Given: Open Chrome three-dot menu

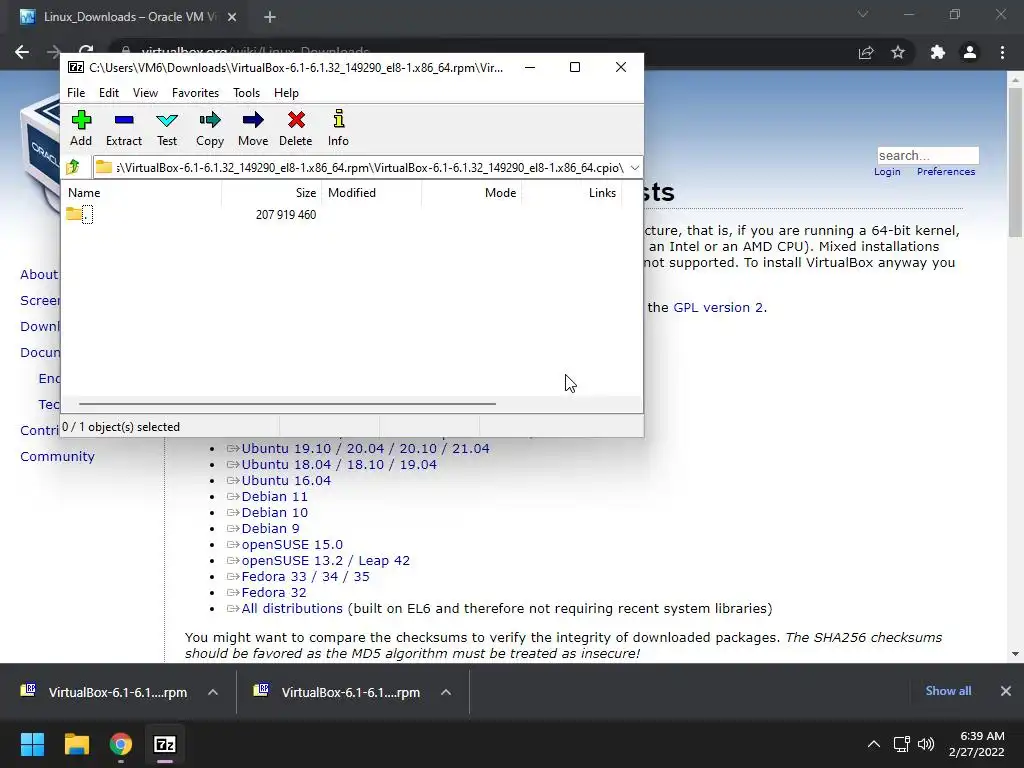Looking at the screenshot, I should pos(1002,52).
